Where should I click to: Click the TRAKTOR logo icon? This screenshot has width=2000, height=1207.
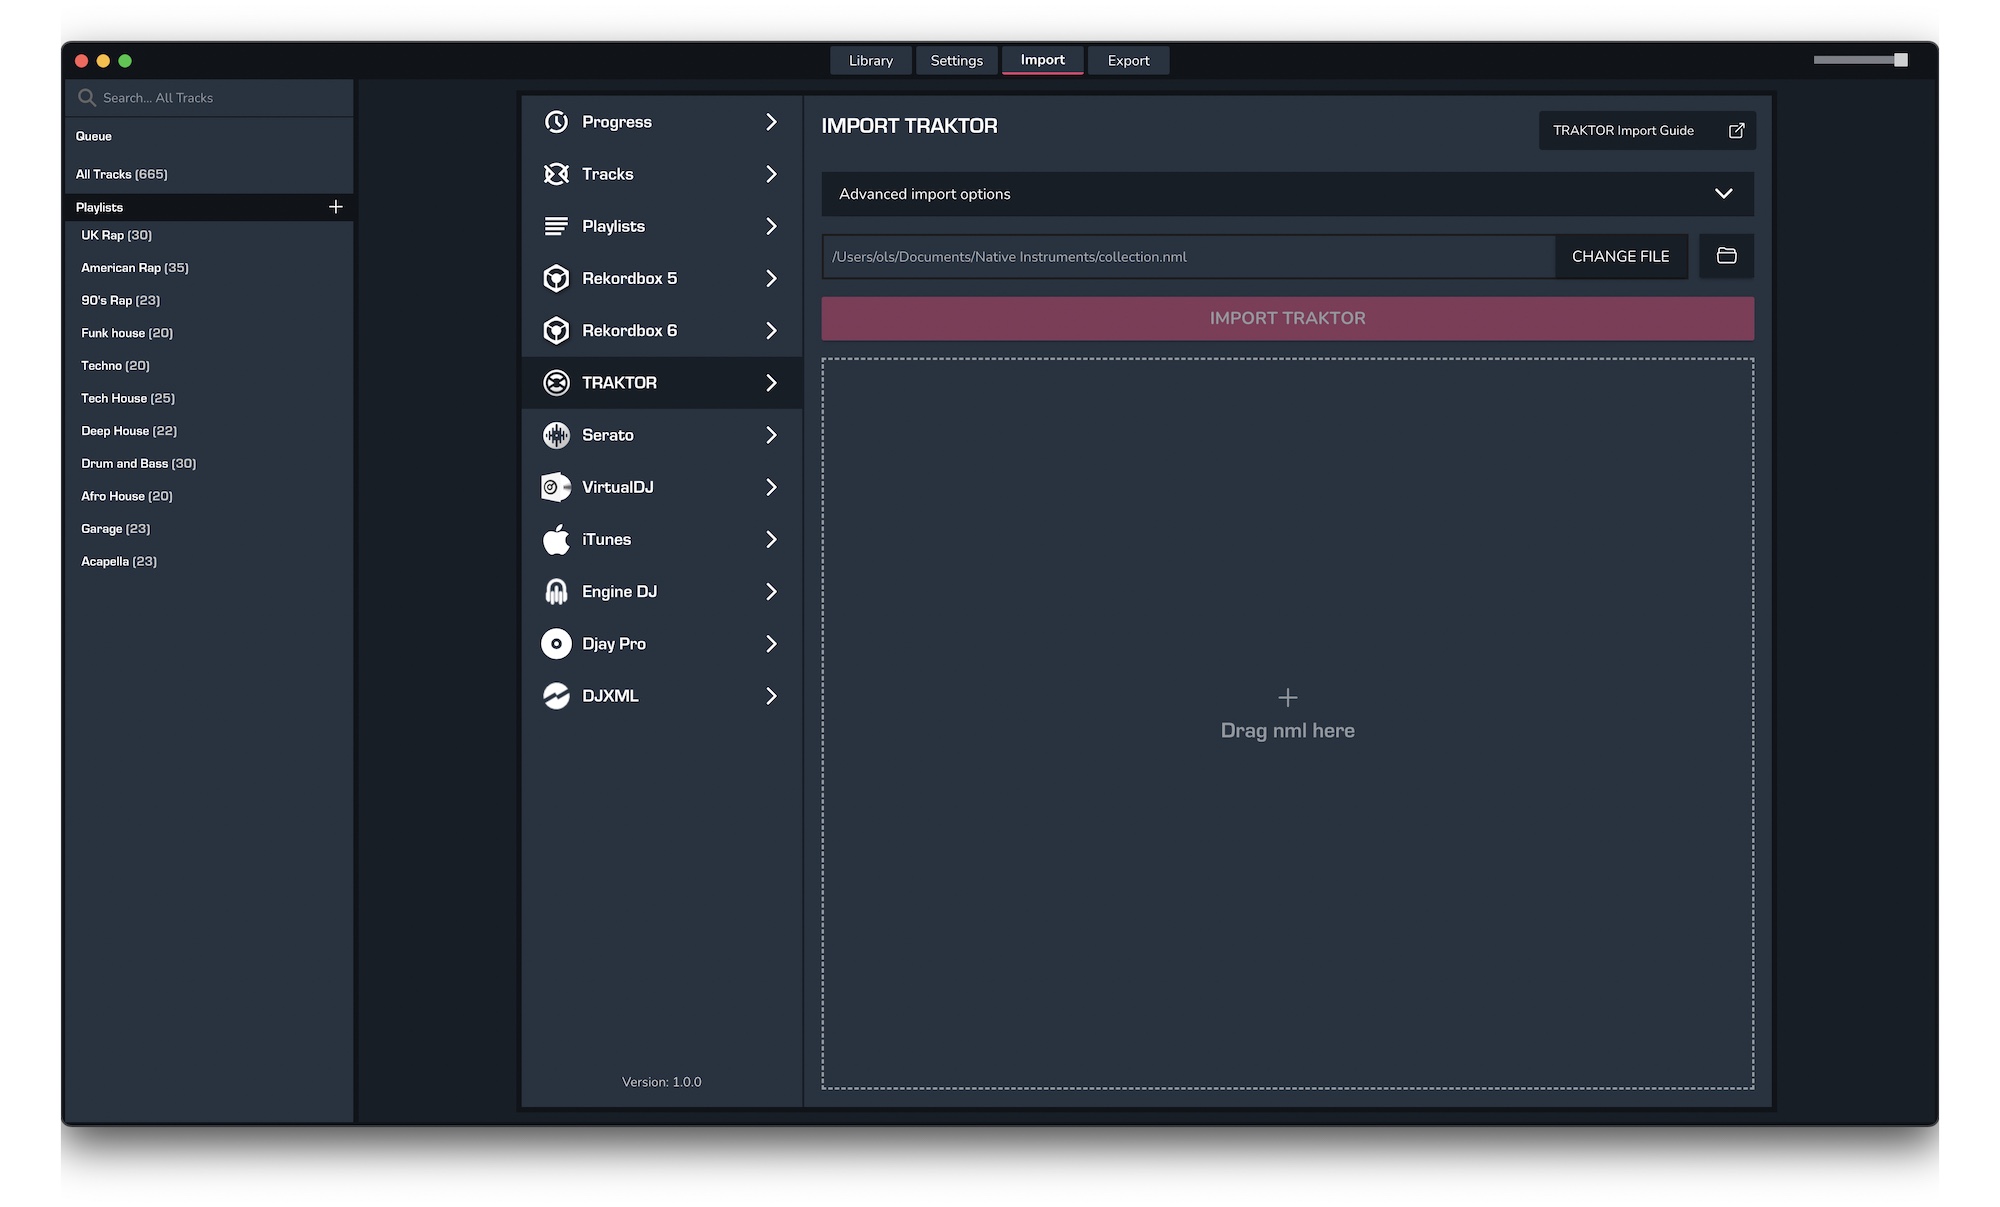(x=556, y=383)
